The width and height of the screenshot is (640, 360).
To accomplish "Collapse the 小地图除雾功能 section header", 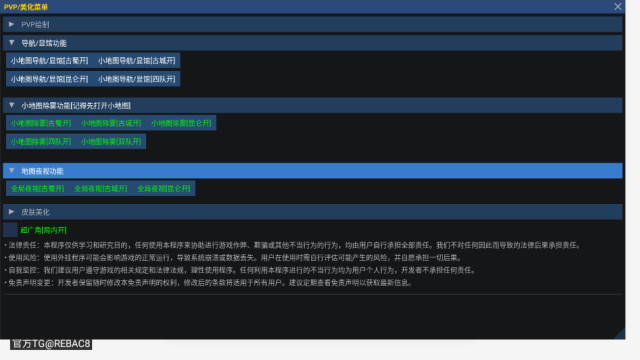I will pyautogui.click(x=313, y=105).
